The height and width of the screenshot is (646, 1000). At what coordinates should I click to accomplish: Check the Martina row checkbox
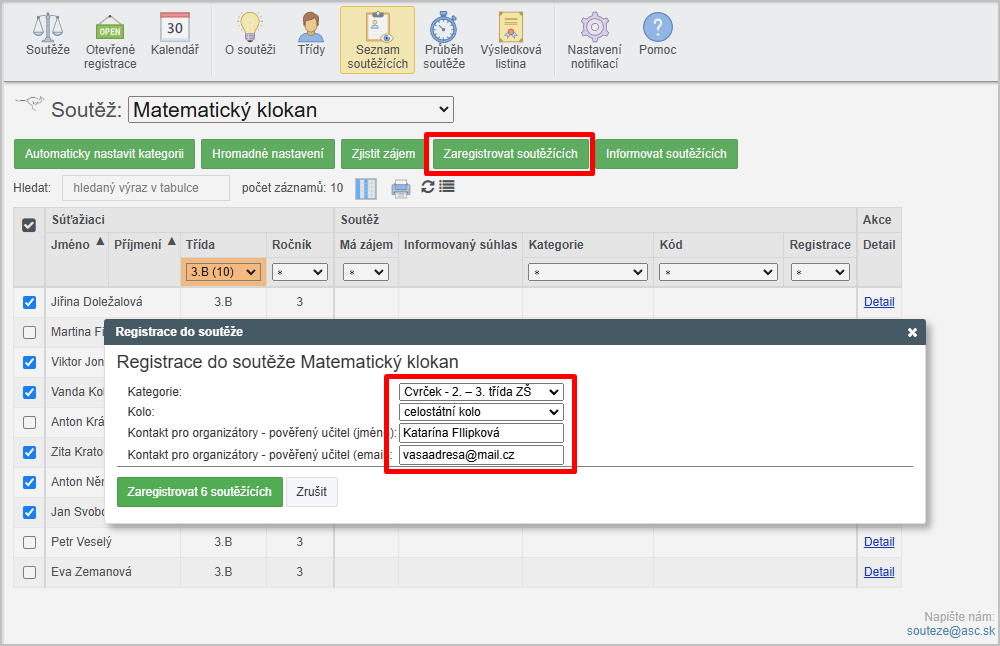29,332
